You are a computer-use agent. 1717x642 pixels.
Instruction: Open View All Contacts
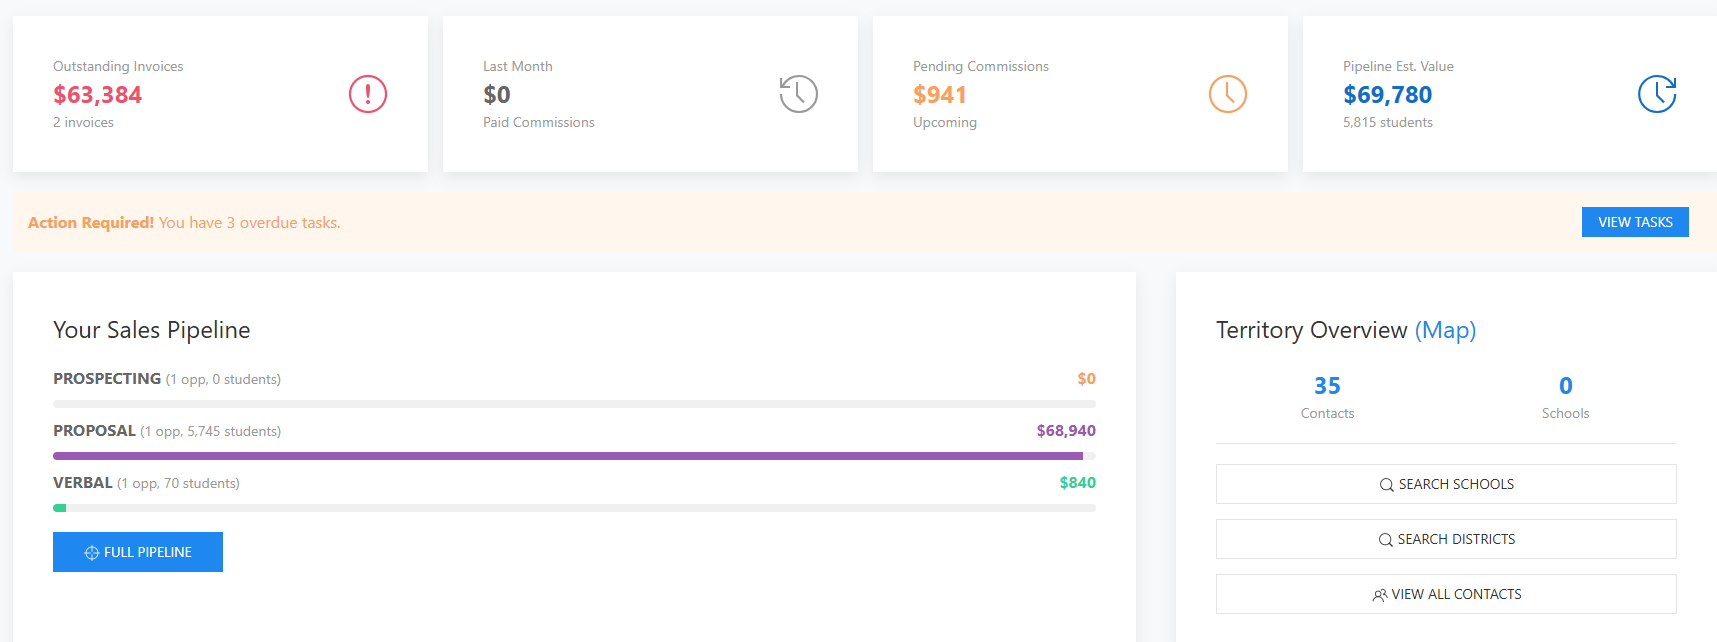coord(1446,594)
